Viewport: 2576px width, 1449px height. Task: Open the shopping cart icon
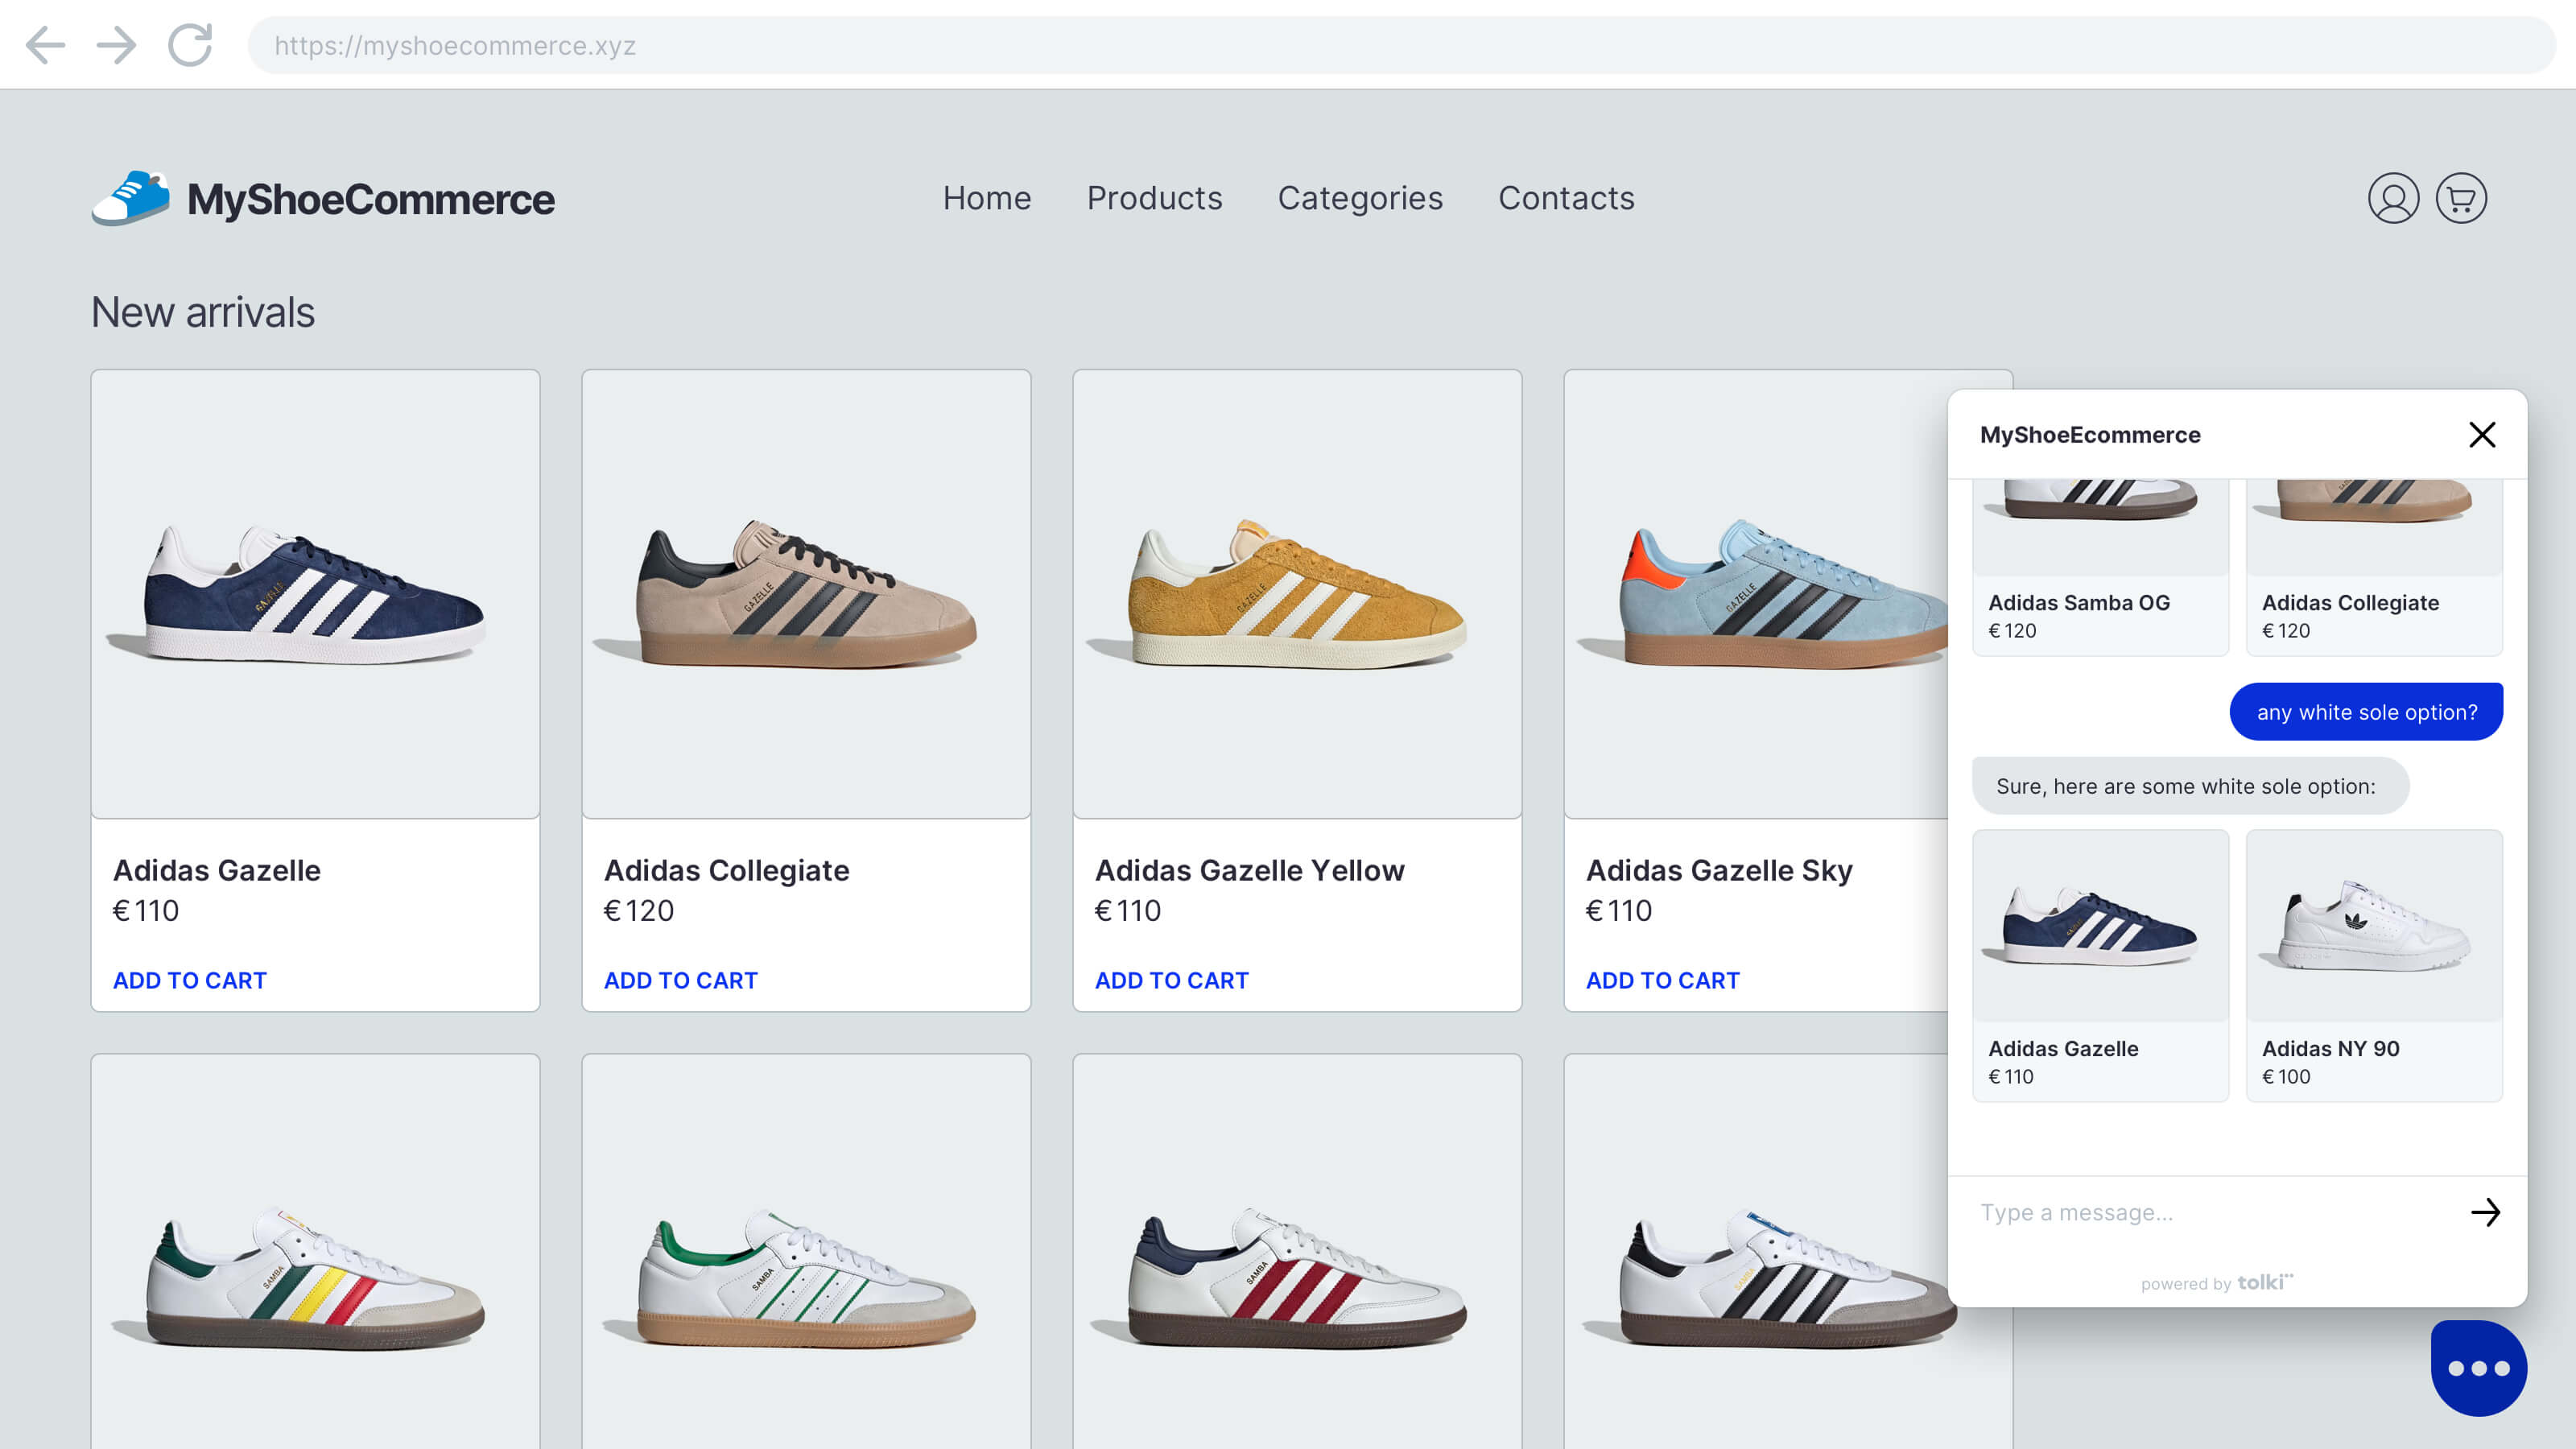(x=2461, y=198)
